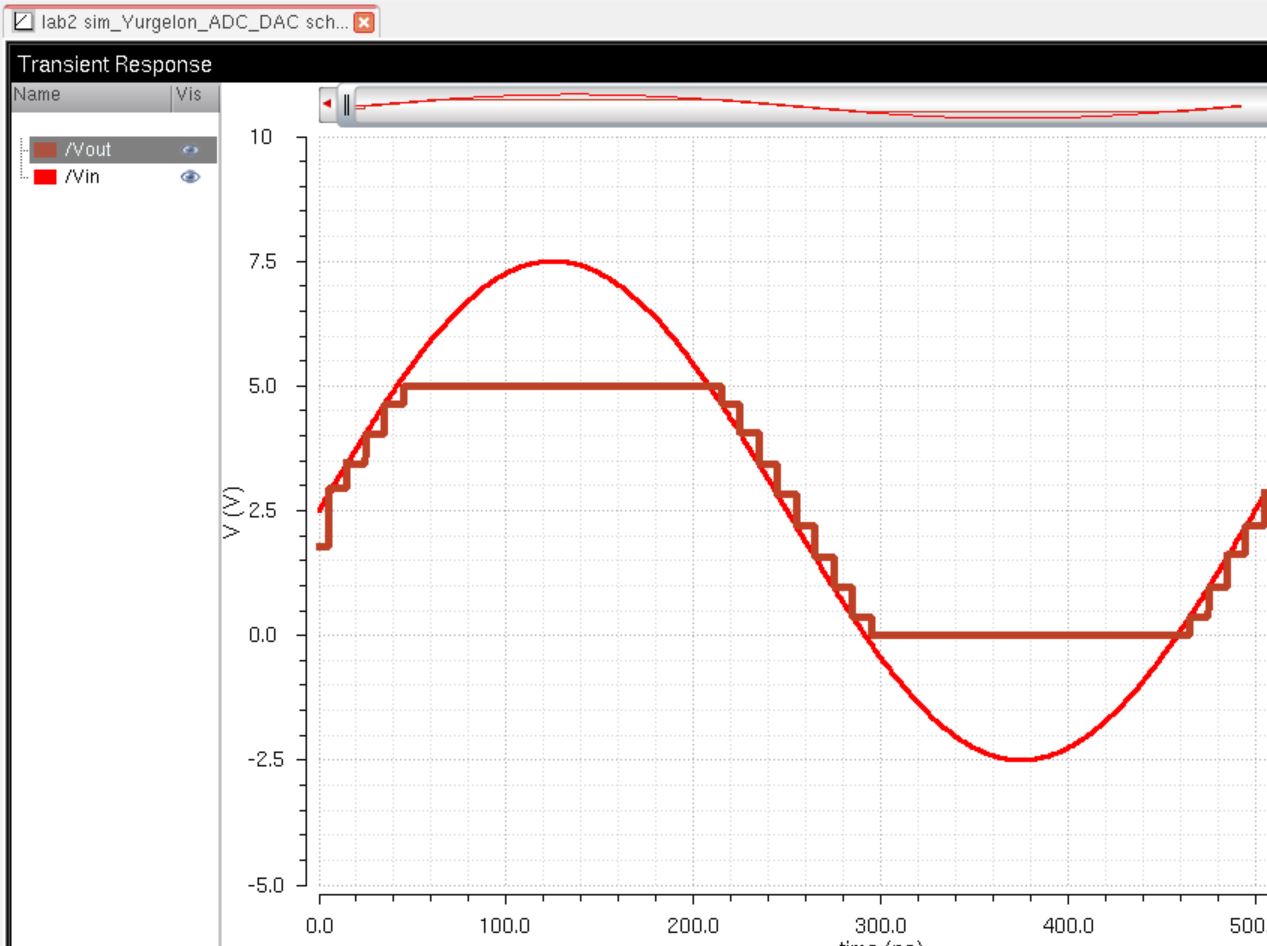Click the /Vout color swatch in legend
1267x946 pixels.
46,150
